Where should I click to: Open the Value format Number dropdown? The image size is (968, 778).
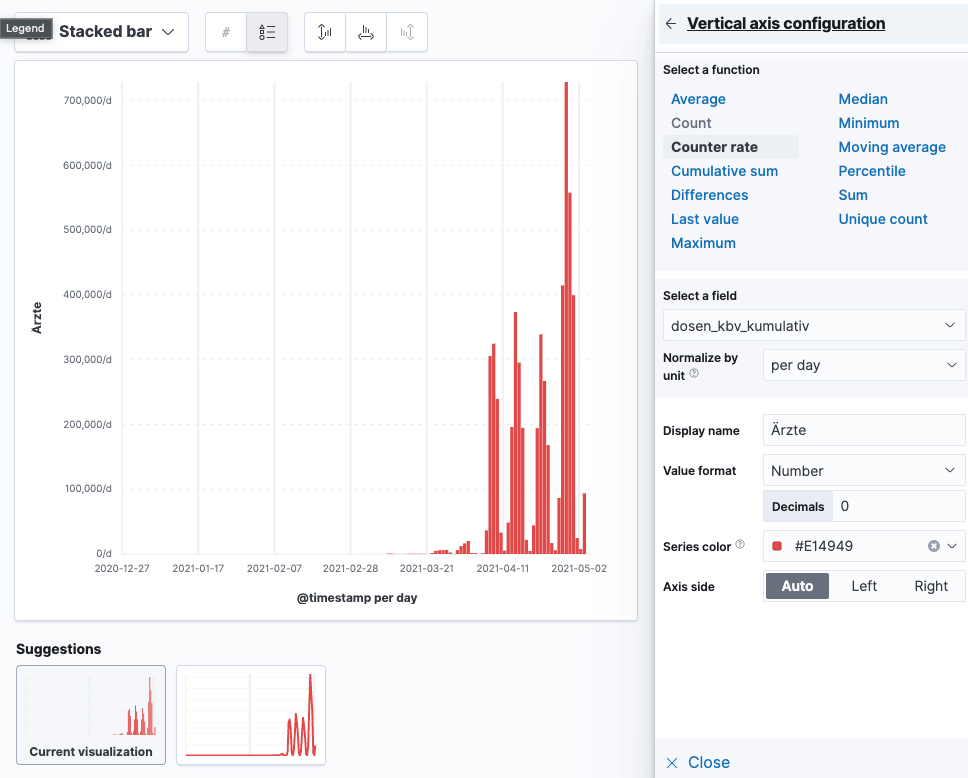[x=863, y=471]
